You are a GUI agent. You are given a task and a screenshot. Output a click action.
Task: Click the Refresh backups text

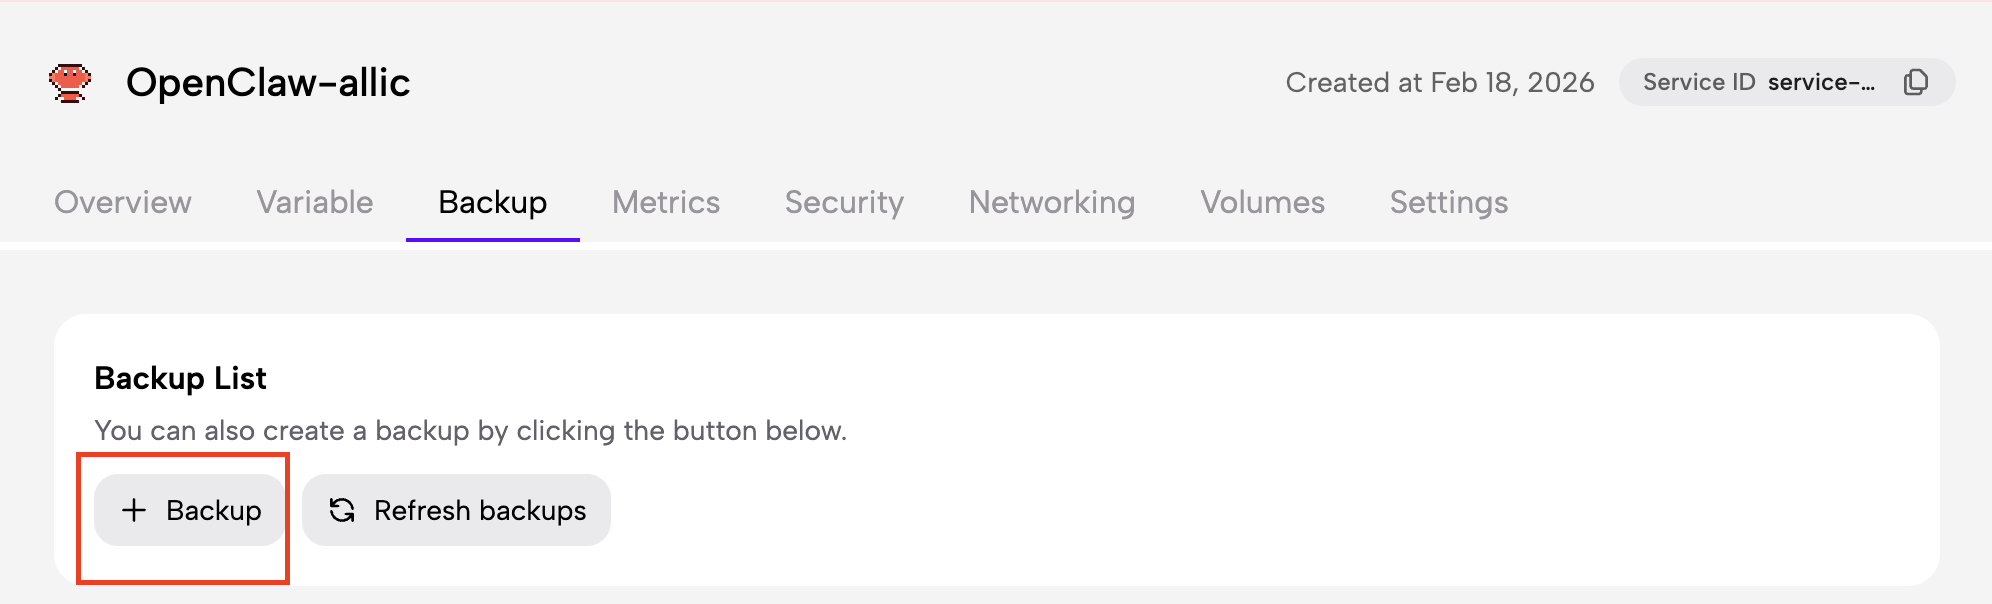click(480, 510)
